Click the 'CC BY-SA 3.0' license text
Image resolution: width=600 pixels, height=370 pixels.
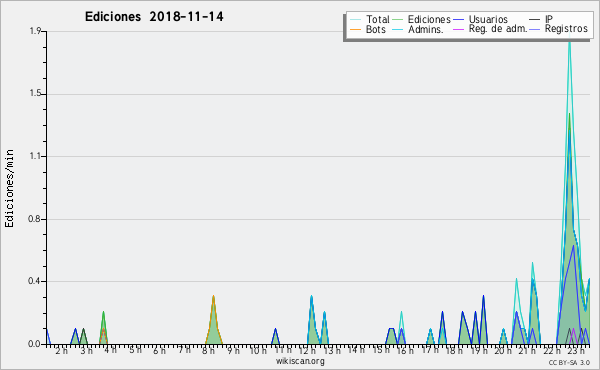pos(569,362)
